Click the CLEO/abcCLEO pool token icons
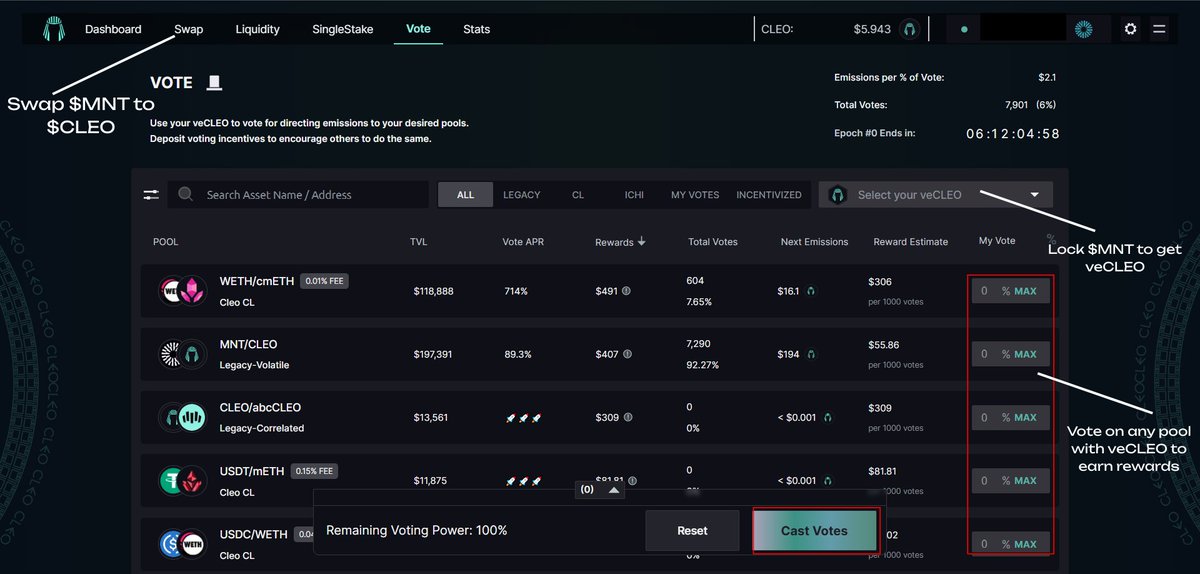The image size is (1200, 574). (182, 417)
